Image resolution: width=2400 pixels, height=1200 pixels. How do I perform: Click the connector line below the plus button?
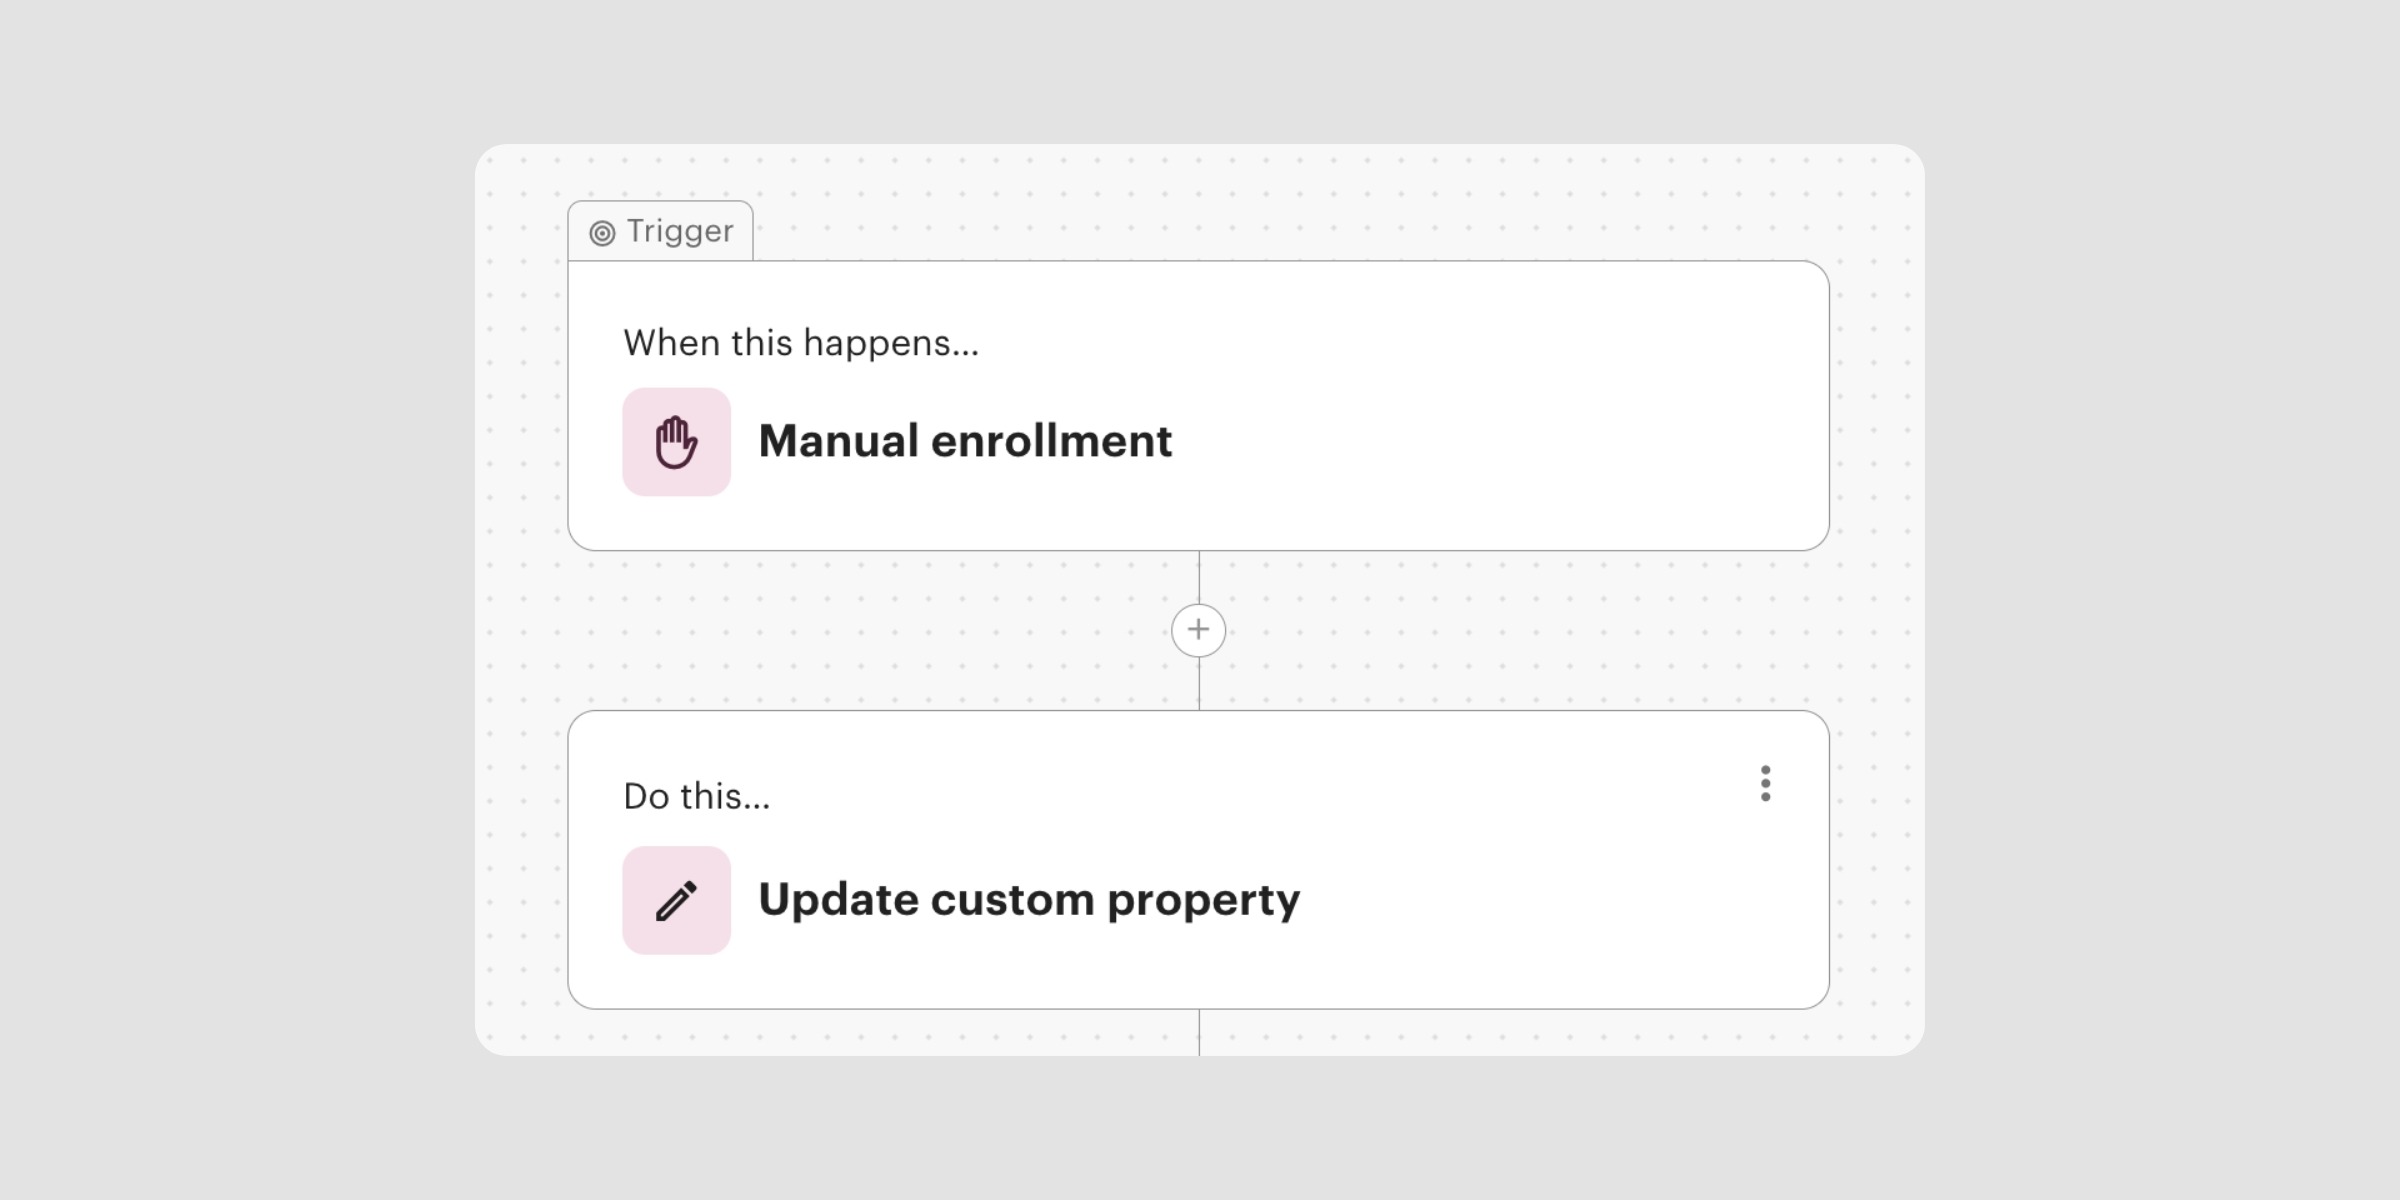pos(1199,684)
